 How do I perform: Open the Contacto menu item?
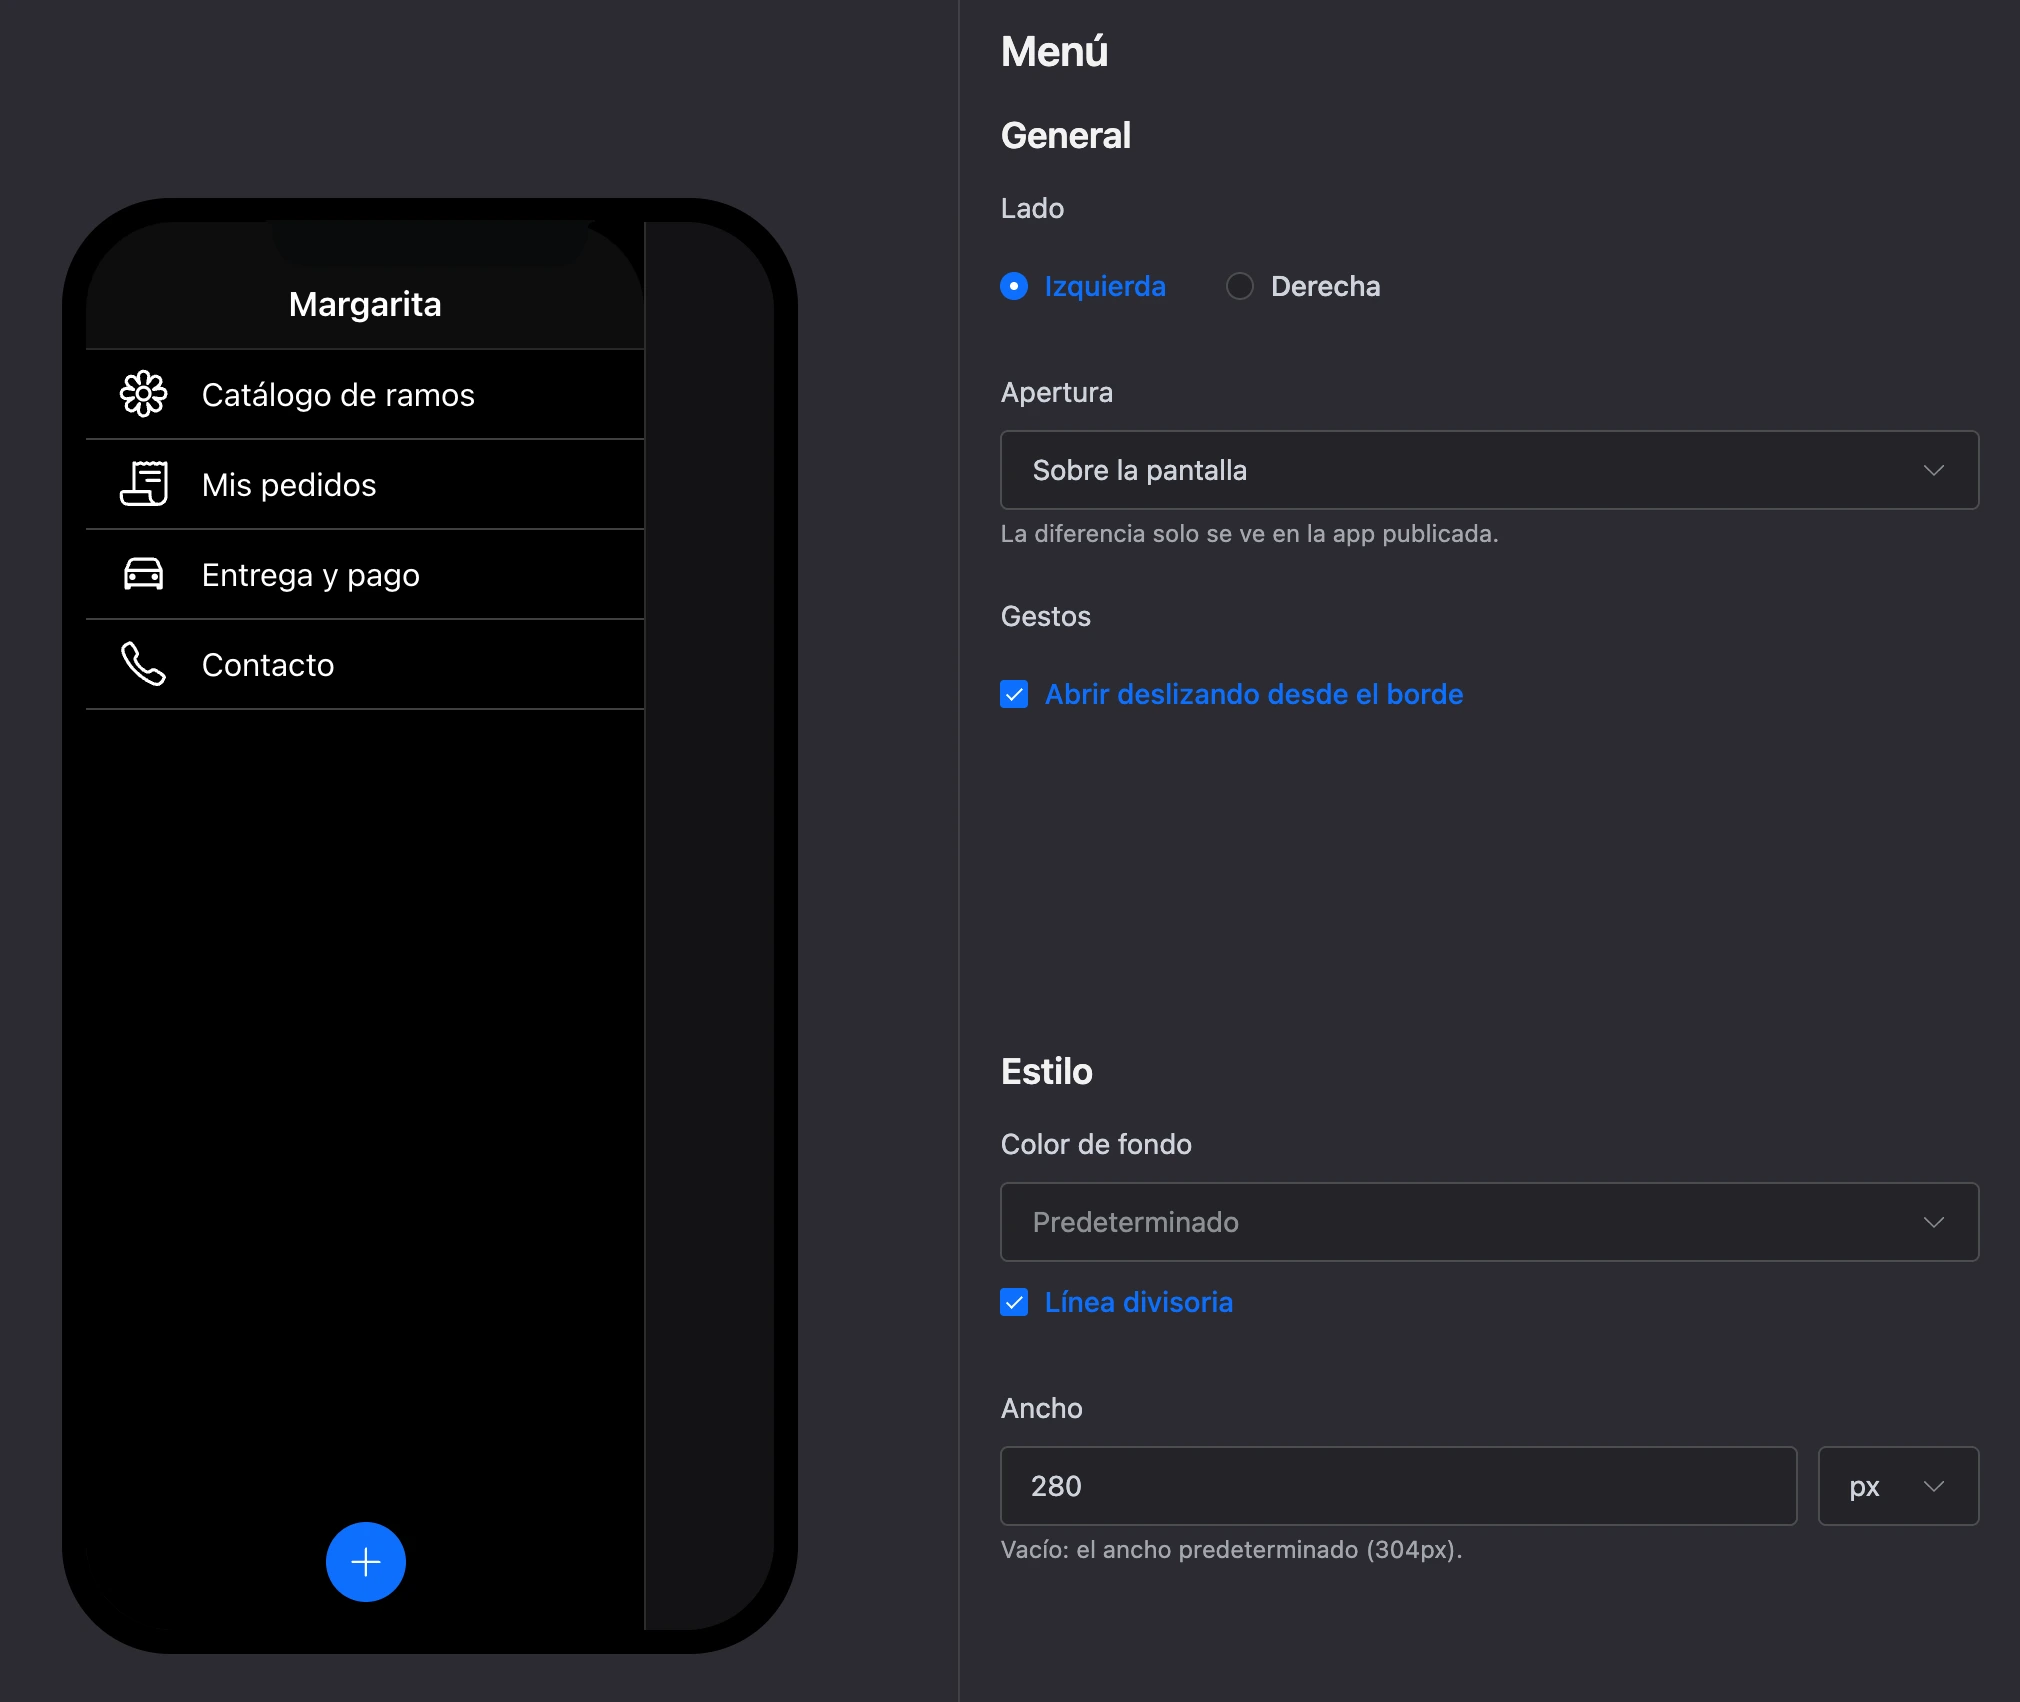(365, 664)
